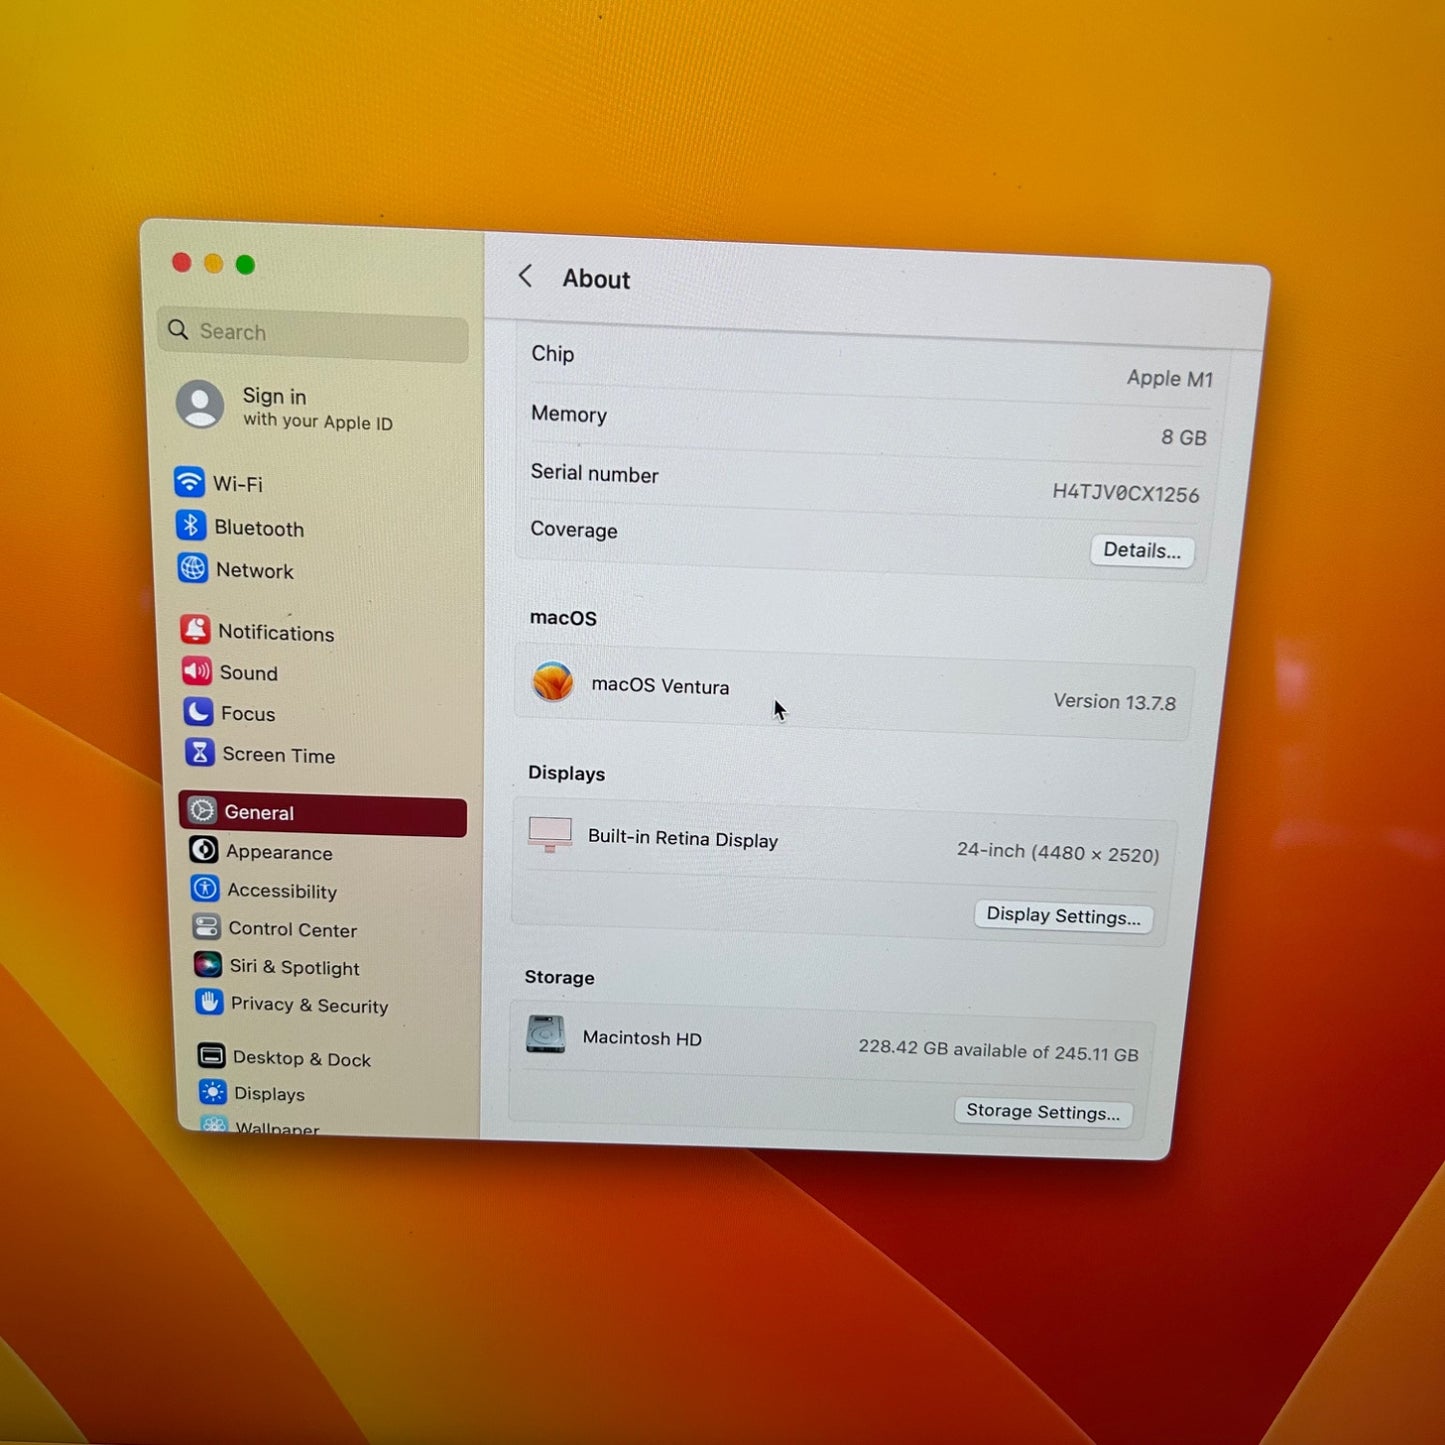Click the Apple ID avatar icon
The height and width of the screenshot is (1445, 1445).
click(x=200, y=405)
